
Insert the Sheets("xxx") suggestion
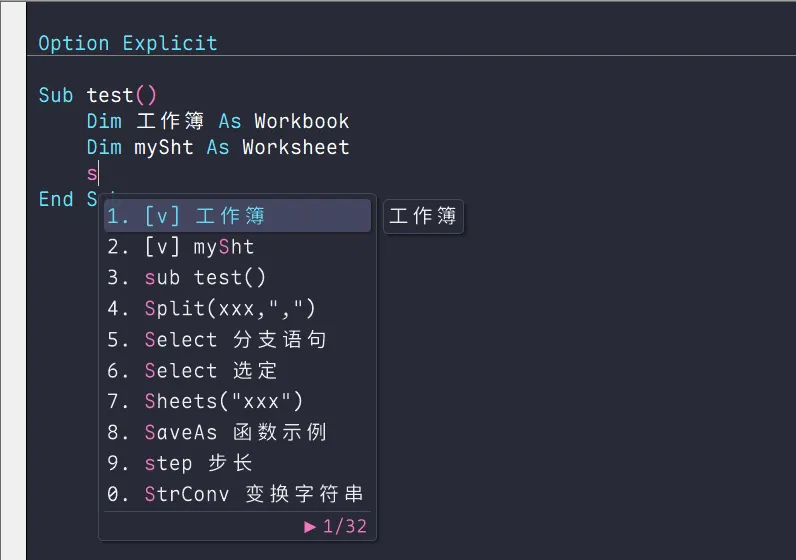coord(237,402)
